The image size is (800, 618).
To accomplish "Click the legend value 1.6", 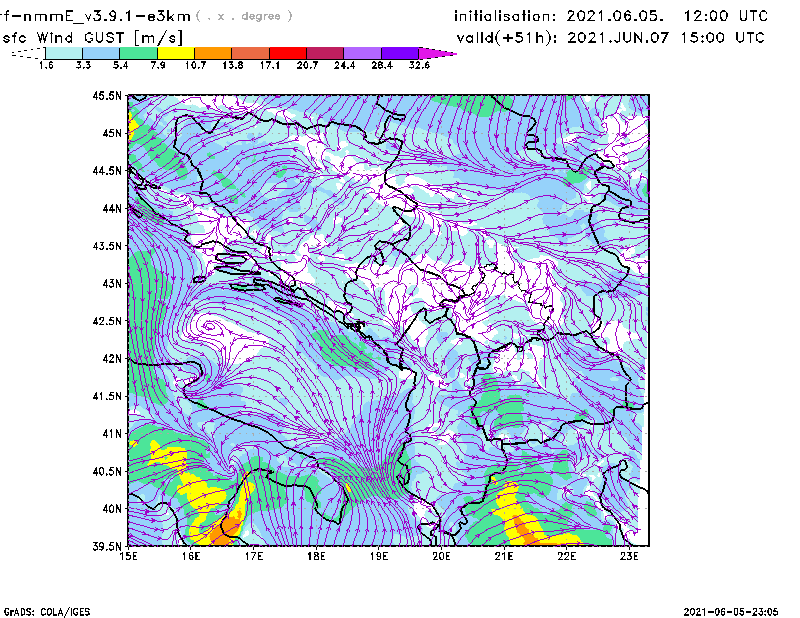I will coord(46,65).
